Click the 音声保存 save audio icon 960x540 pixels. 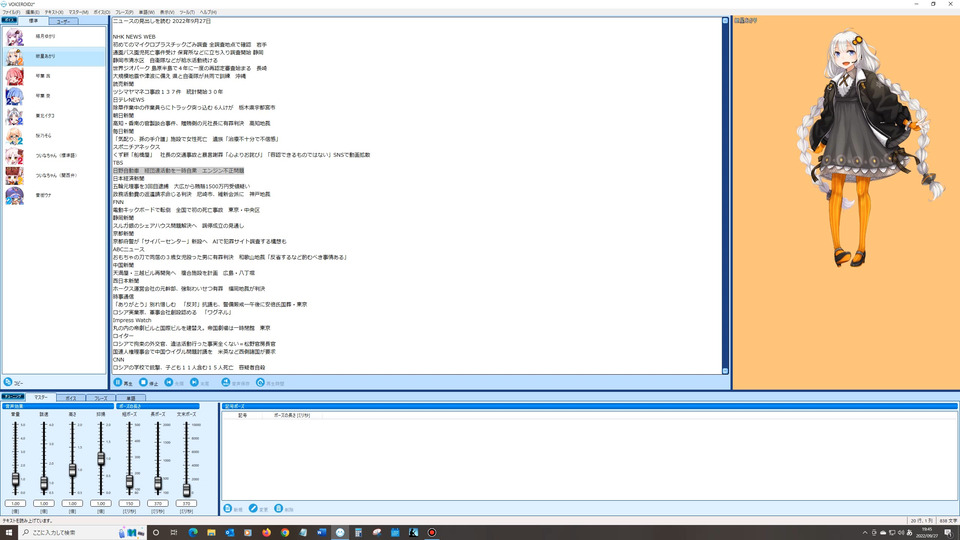[226, 383]
